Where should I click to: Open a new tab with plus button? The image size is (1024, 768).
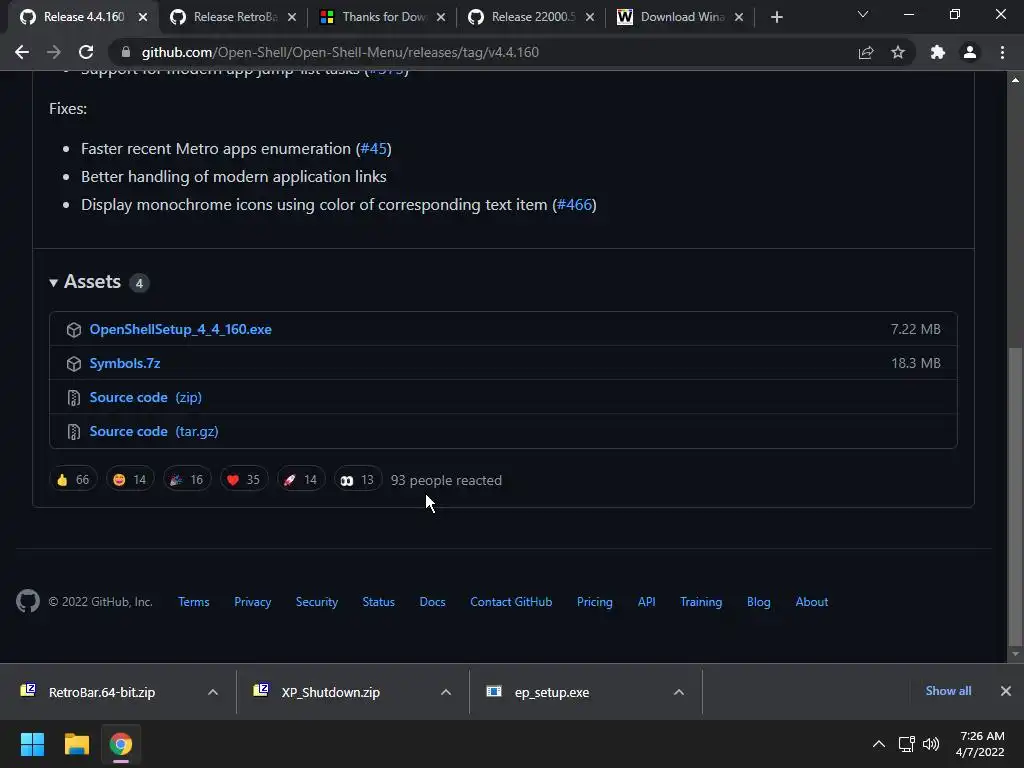coord(776,17)
